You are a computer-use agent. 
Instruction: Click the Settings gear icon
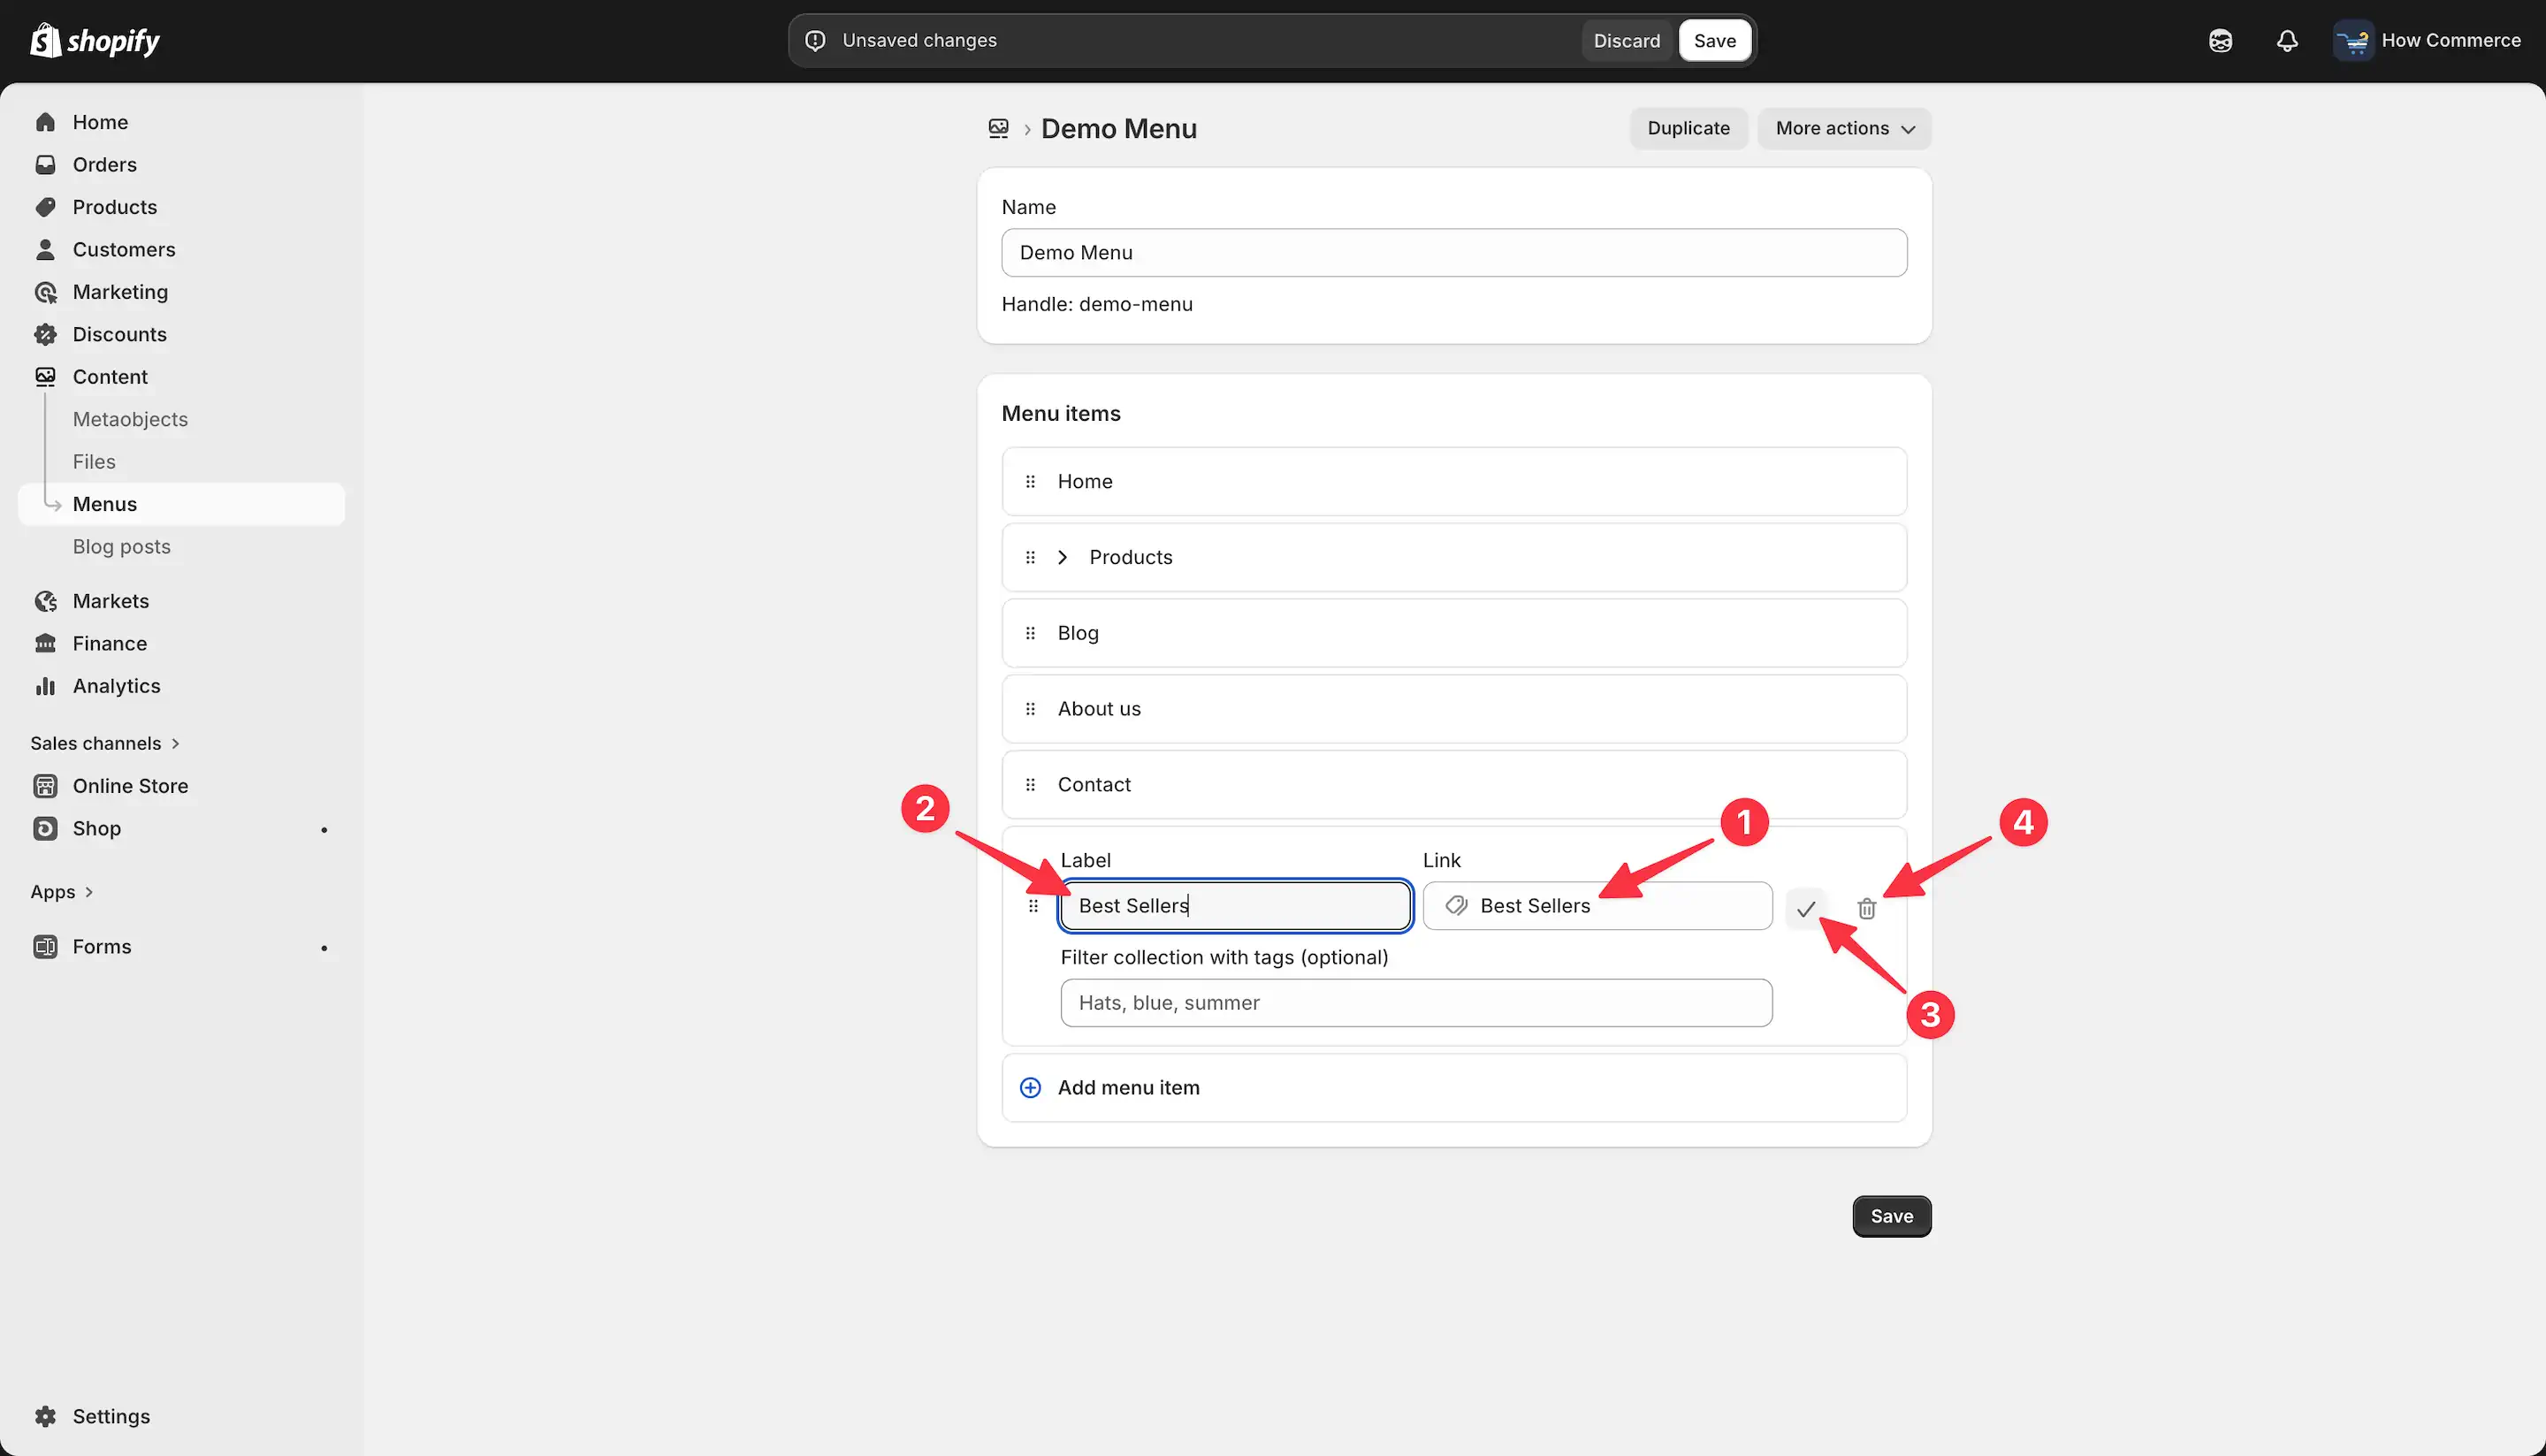click(x=45, y=1416)
